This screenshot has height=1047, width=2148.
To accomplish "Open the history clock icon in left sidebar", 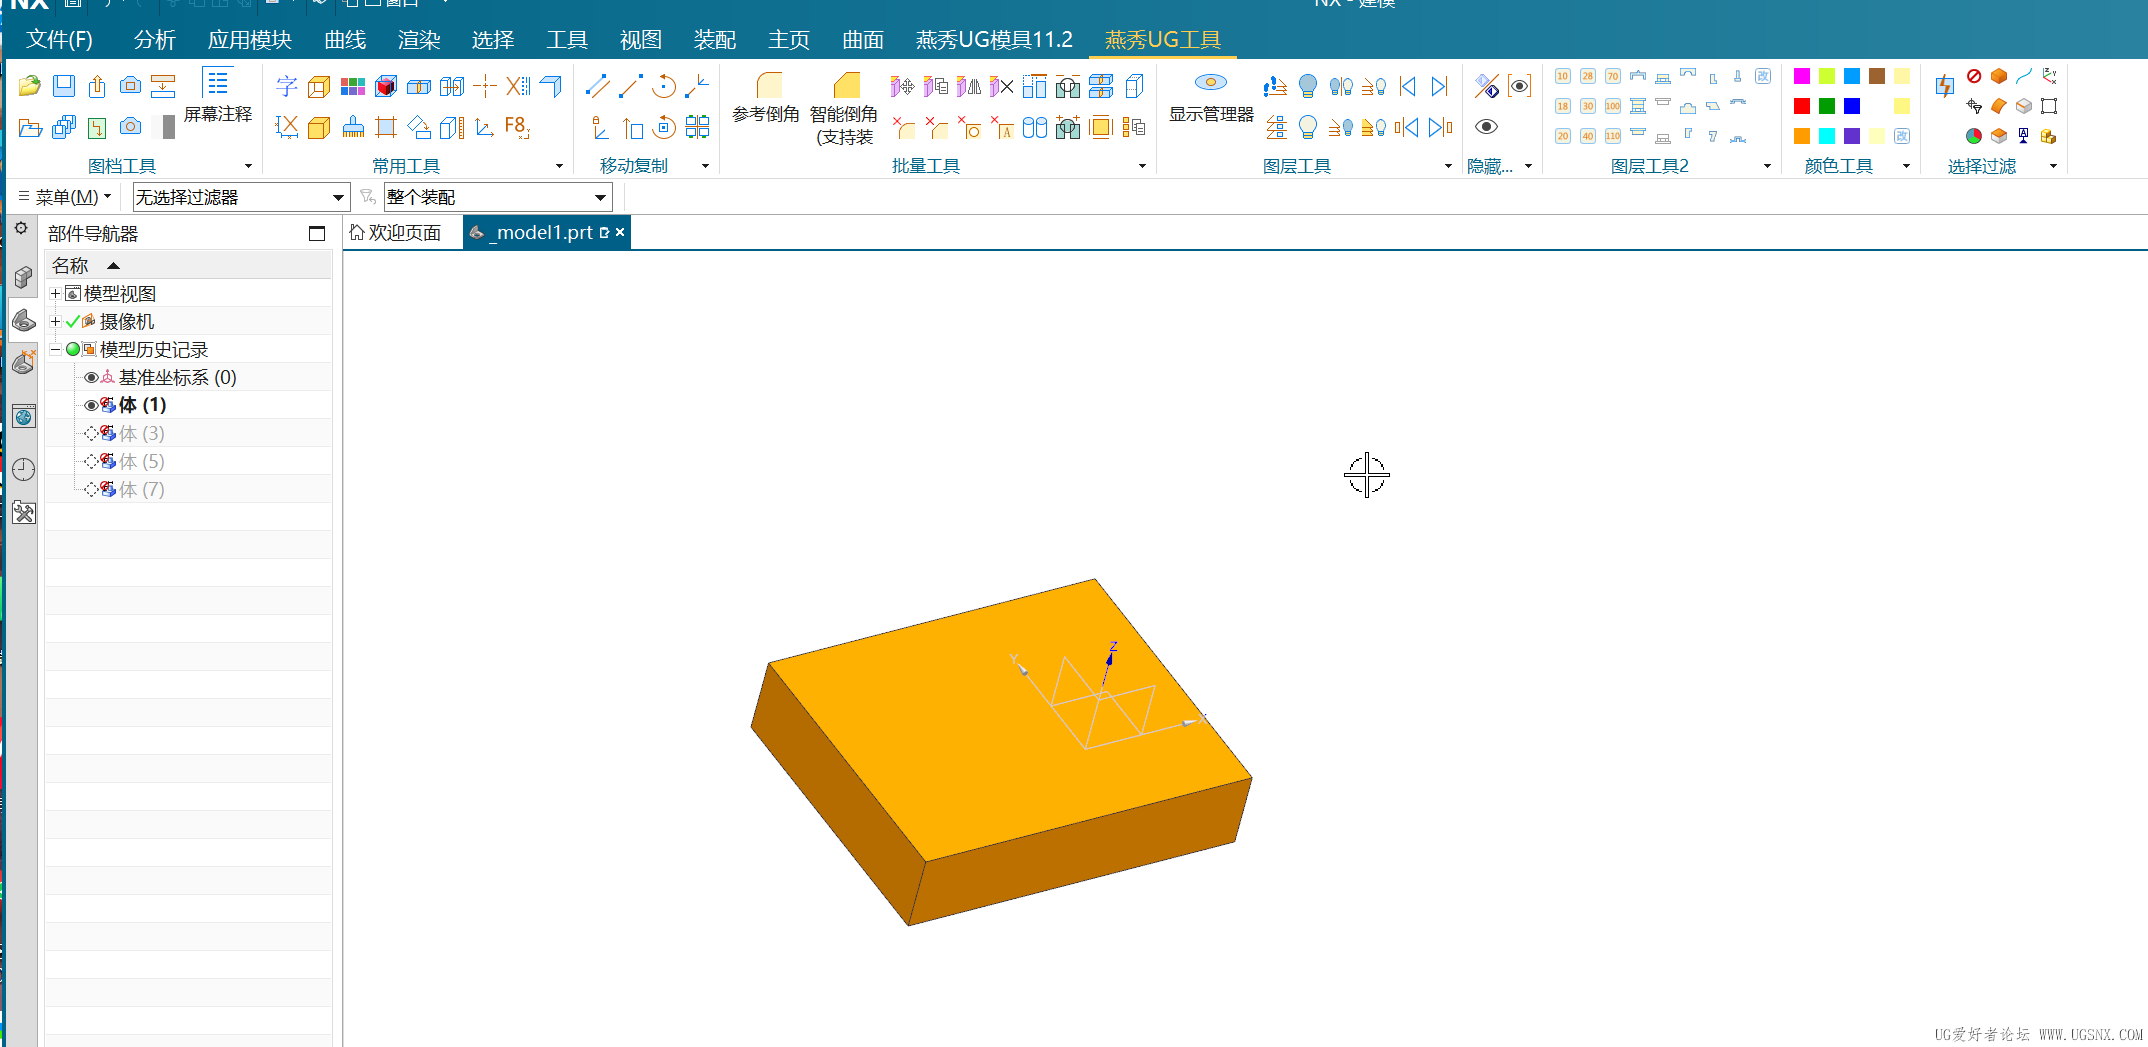I will point(24,469).
